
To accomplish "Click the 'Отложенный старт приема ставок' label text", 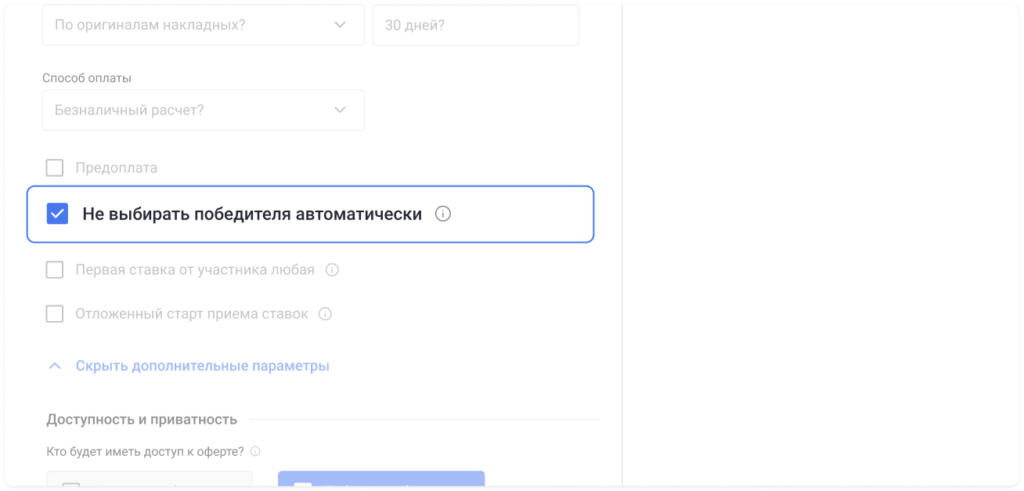I will click(x=192, y=314).
